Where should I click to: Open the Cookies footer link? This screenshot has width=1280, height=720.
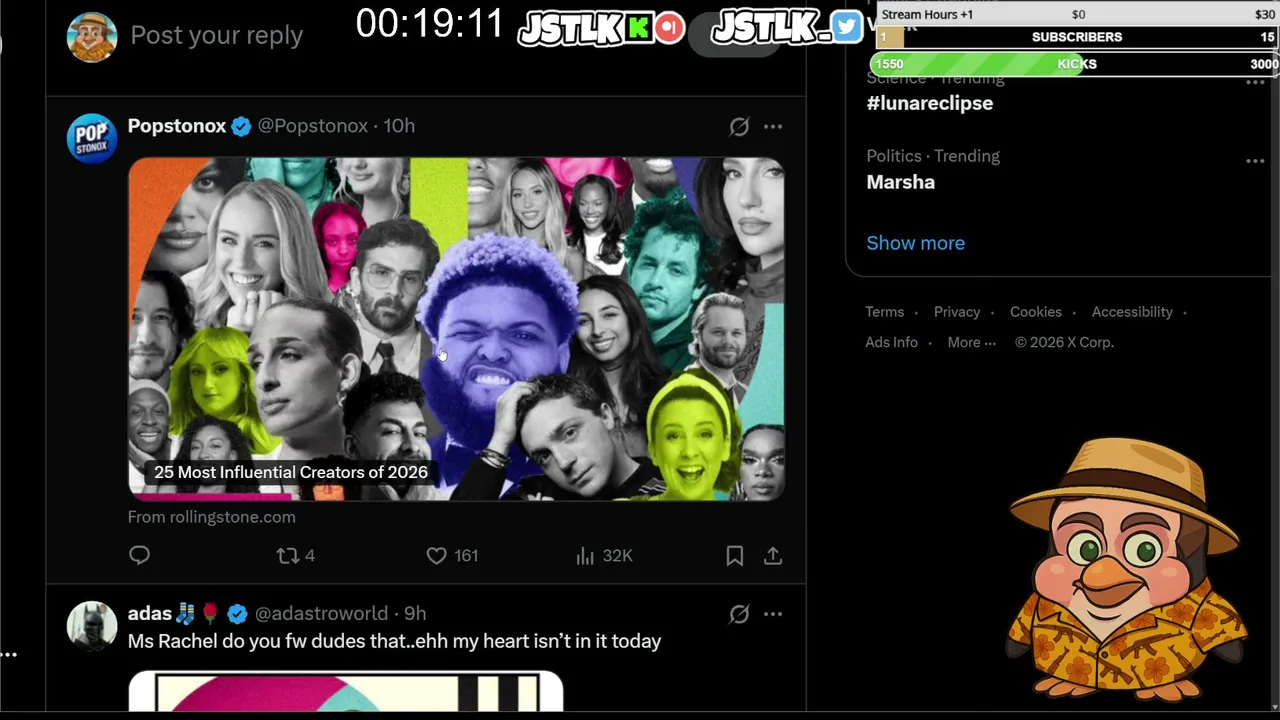(x=1036, y=312)
